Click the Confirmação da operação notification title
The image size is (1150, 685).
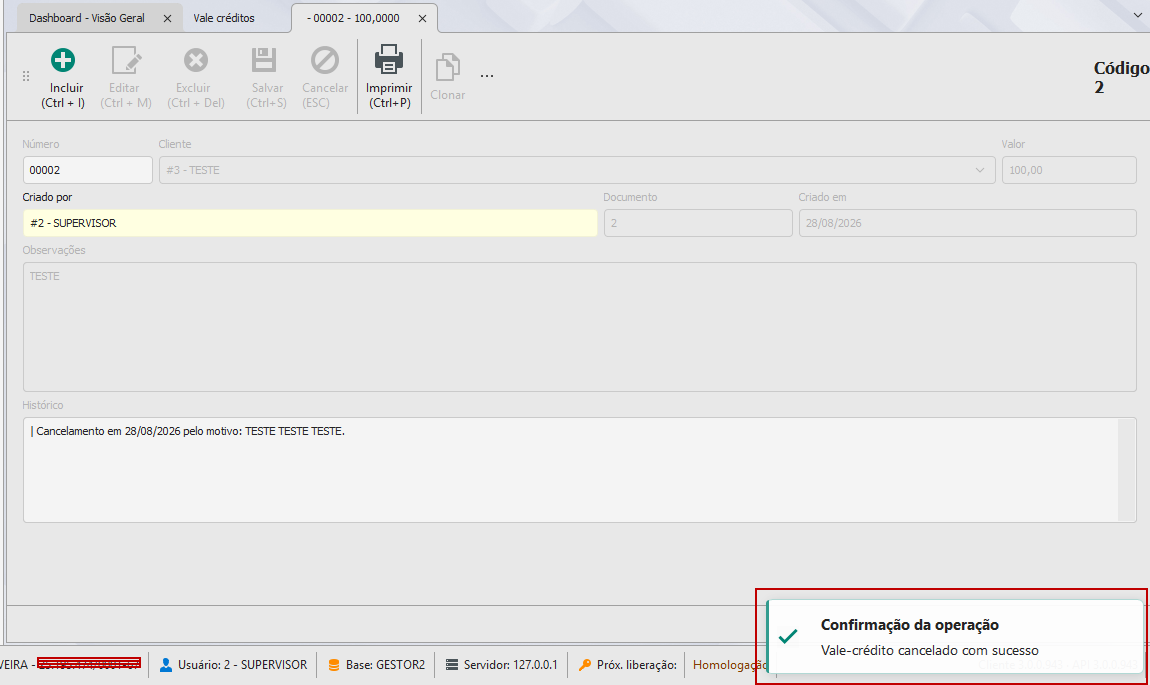(909, 625)
